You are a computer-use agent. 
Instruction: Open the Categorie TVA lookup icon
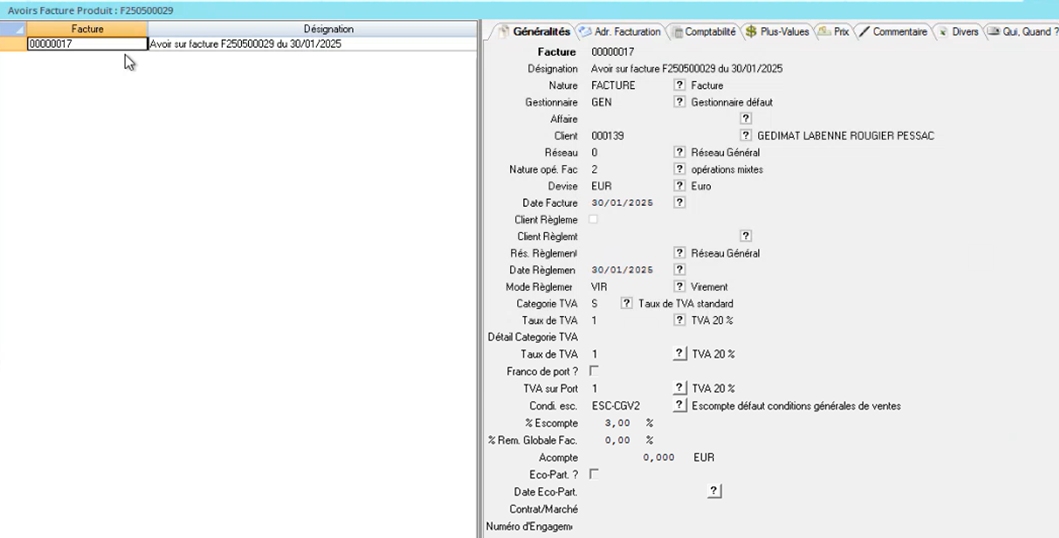pyautogui.click(x=626, y=303)
